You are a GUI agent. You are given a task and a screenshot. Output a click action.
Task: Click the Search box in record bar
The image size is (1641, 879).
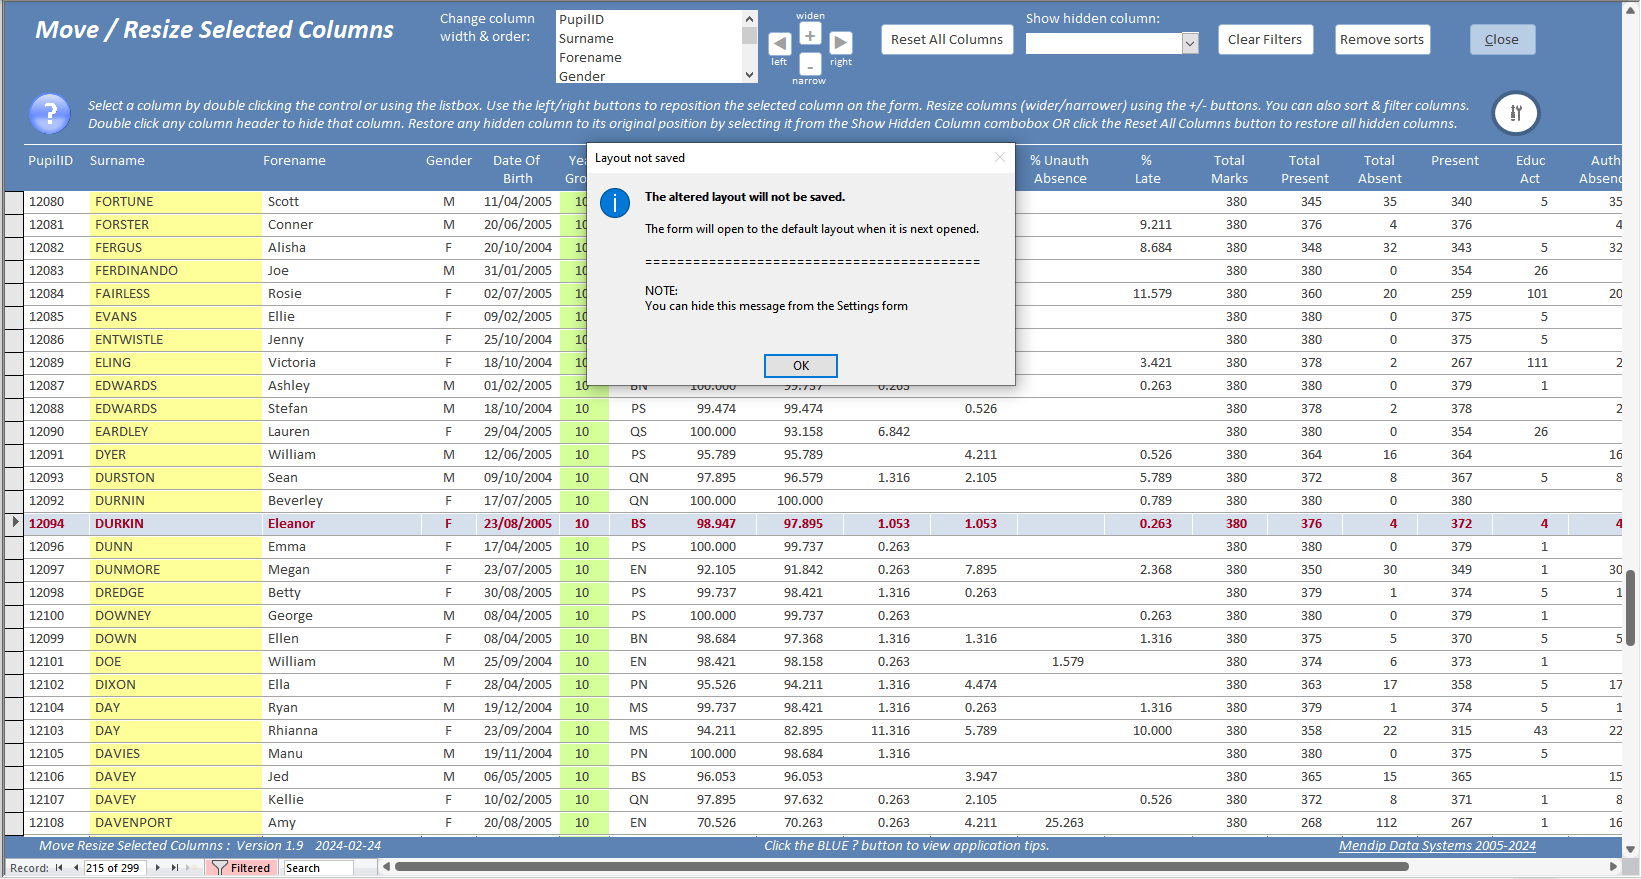pos(318,868)
